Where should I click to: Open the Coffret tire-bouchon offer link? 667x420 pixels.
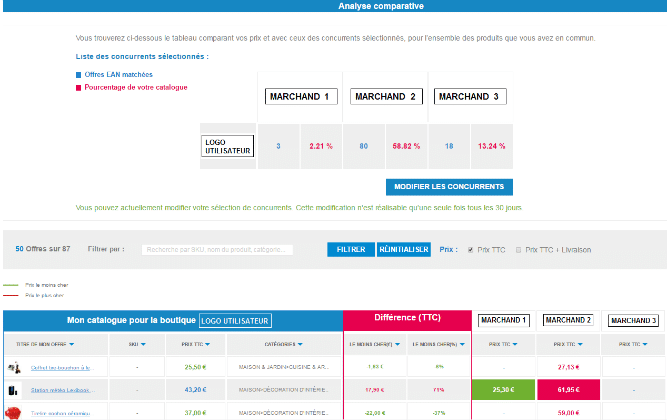[x=60, y=368]
